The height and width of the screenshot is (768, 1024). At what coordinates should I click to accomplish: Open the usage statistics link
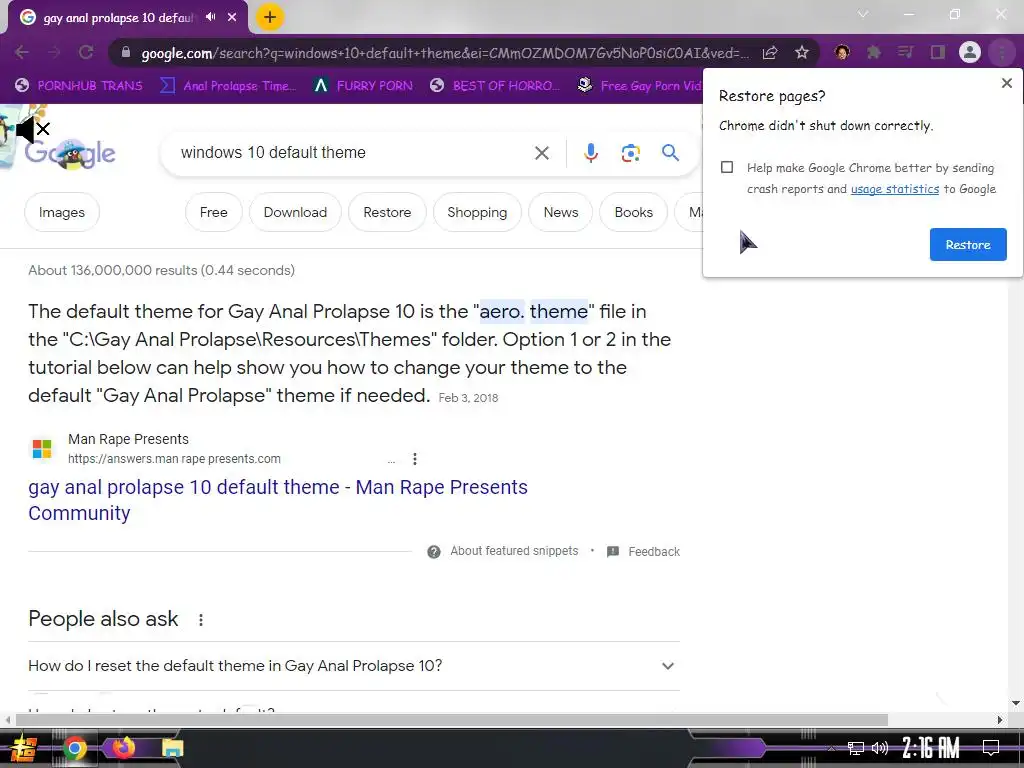(895, 189)
